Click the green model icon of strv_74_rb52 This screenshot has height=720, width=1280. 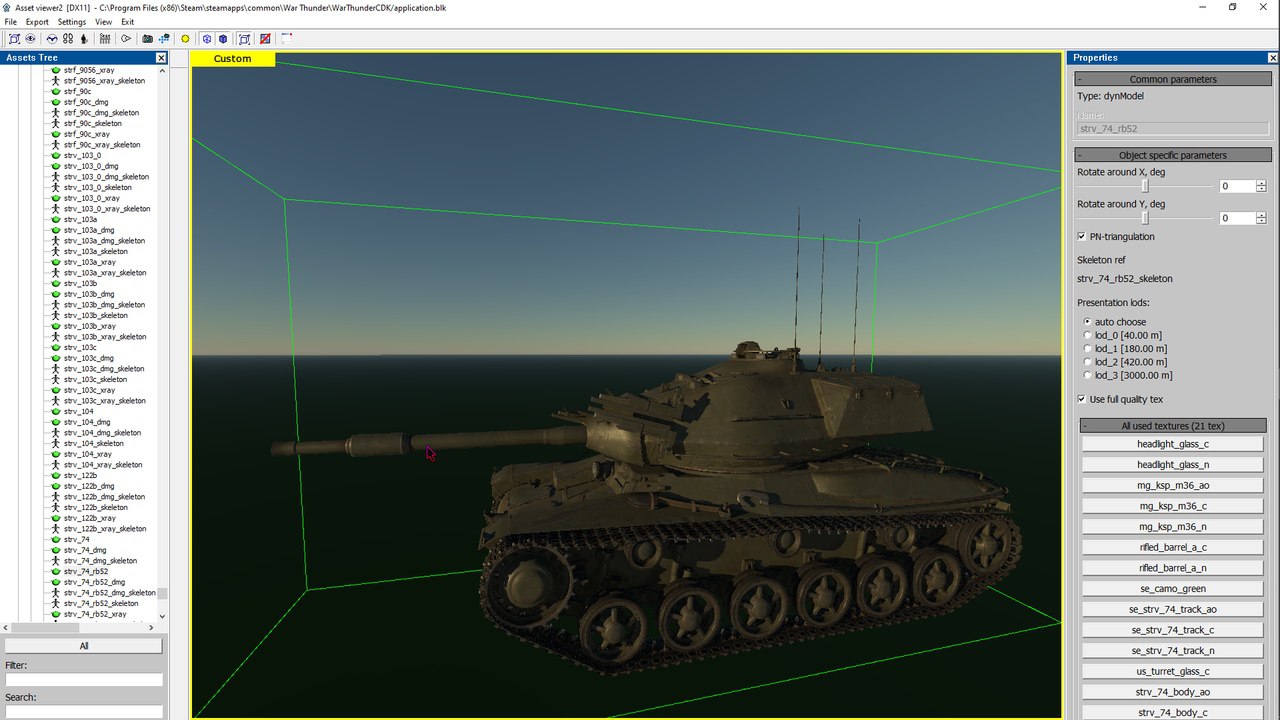56,571
